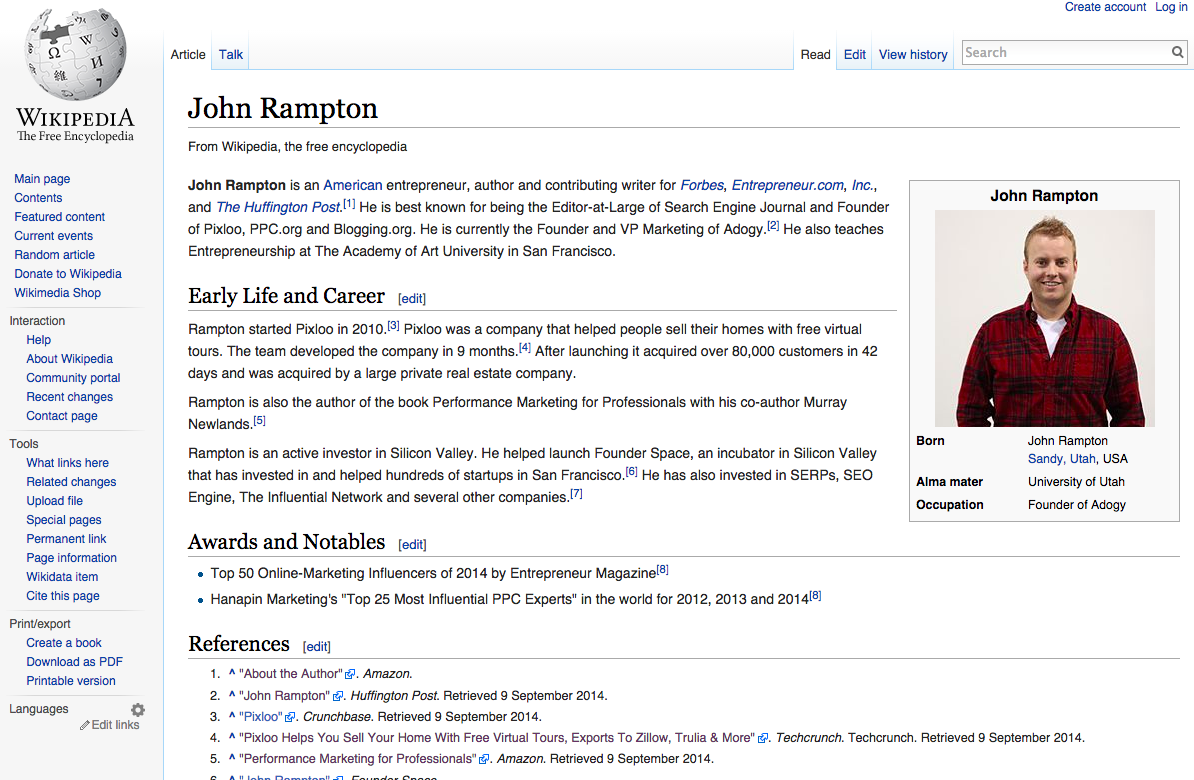Click the pencil Edit links icon
1194x780 pixels.
click(x=85, y=725)
